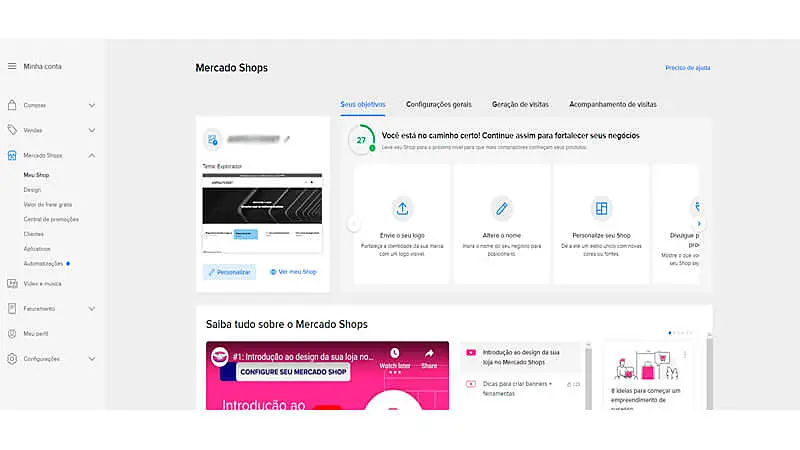The height and width of the screenshot is (450, 800).
Task: Open the Meu perfil sidebar link
Action: tap(36, 334)
